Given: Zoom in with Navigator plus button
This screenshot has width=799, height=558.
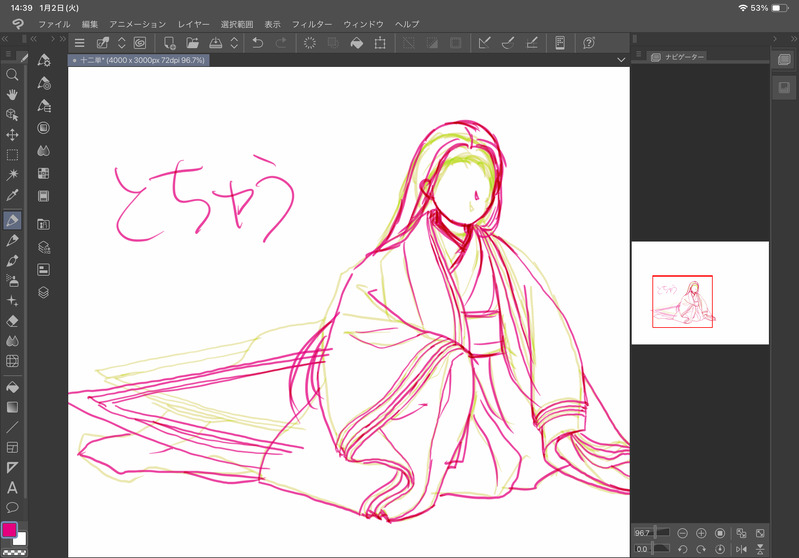Looking at the screenshot, I should coord(701,533).
